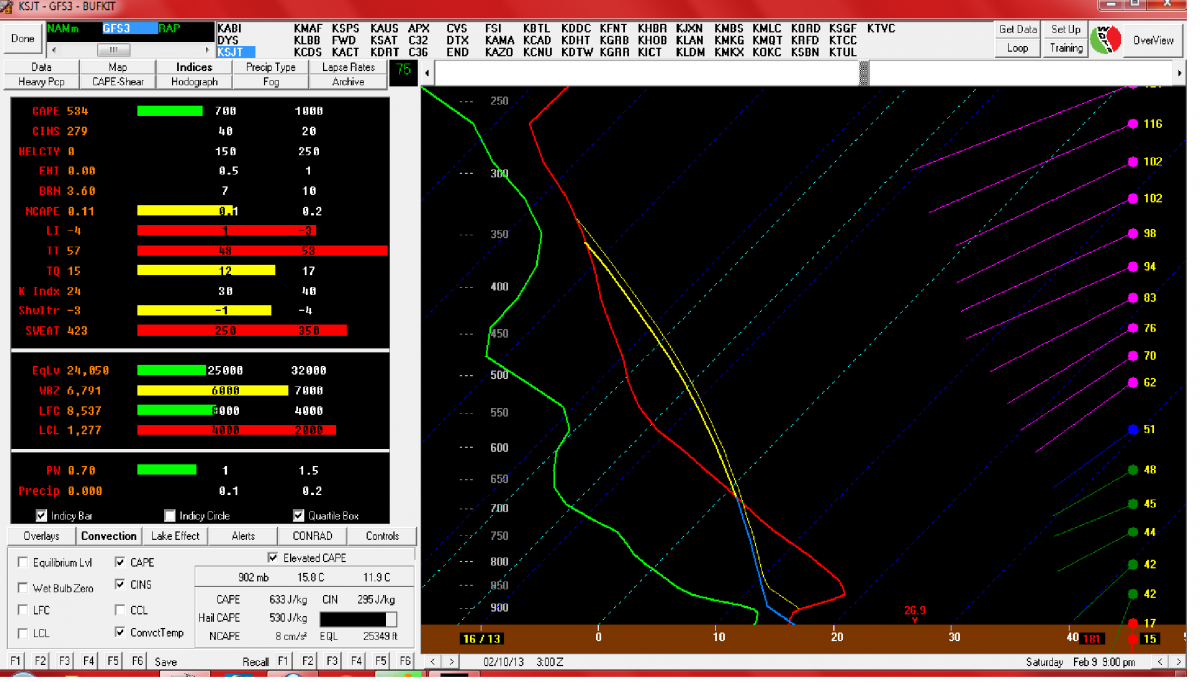Switch to the Data view

(42, 67)
